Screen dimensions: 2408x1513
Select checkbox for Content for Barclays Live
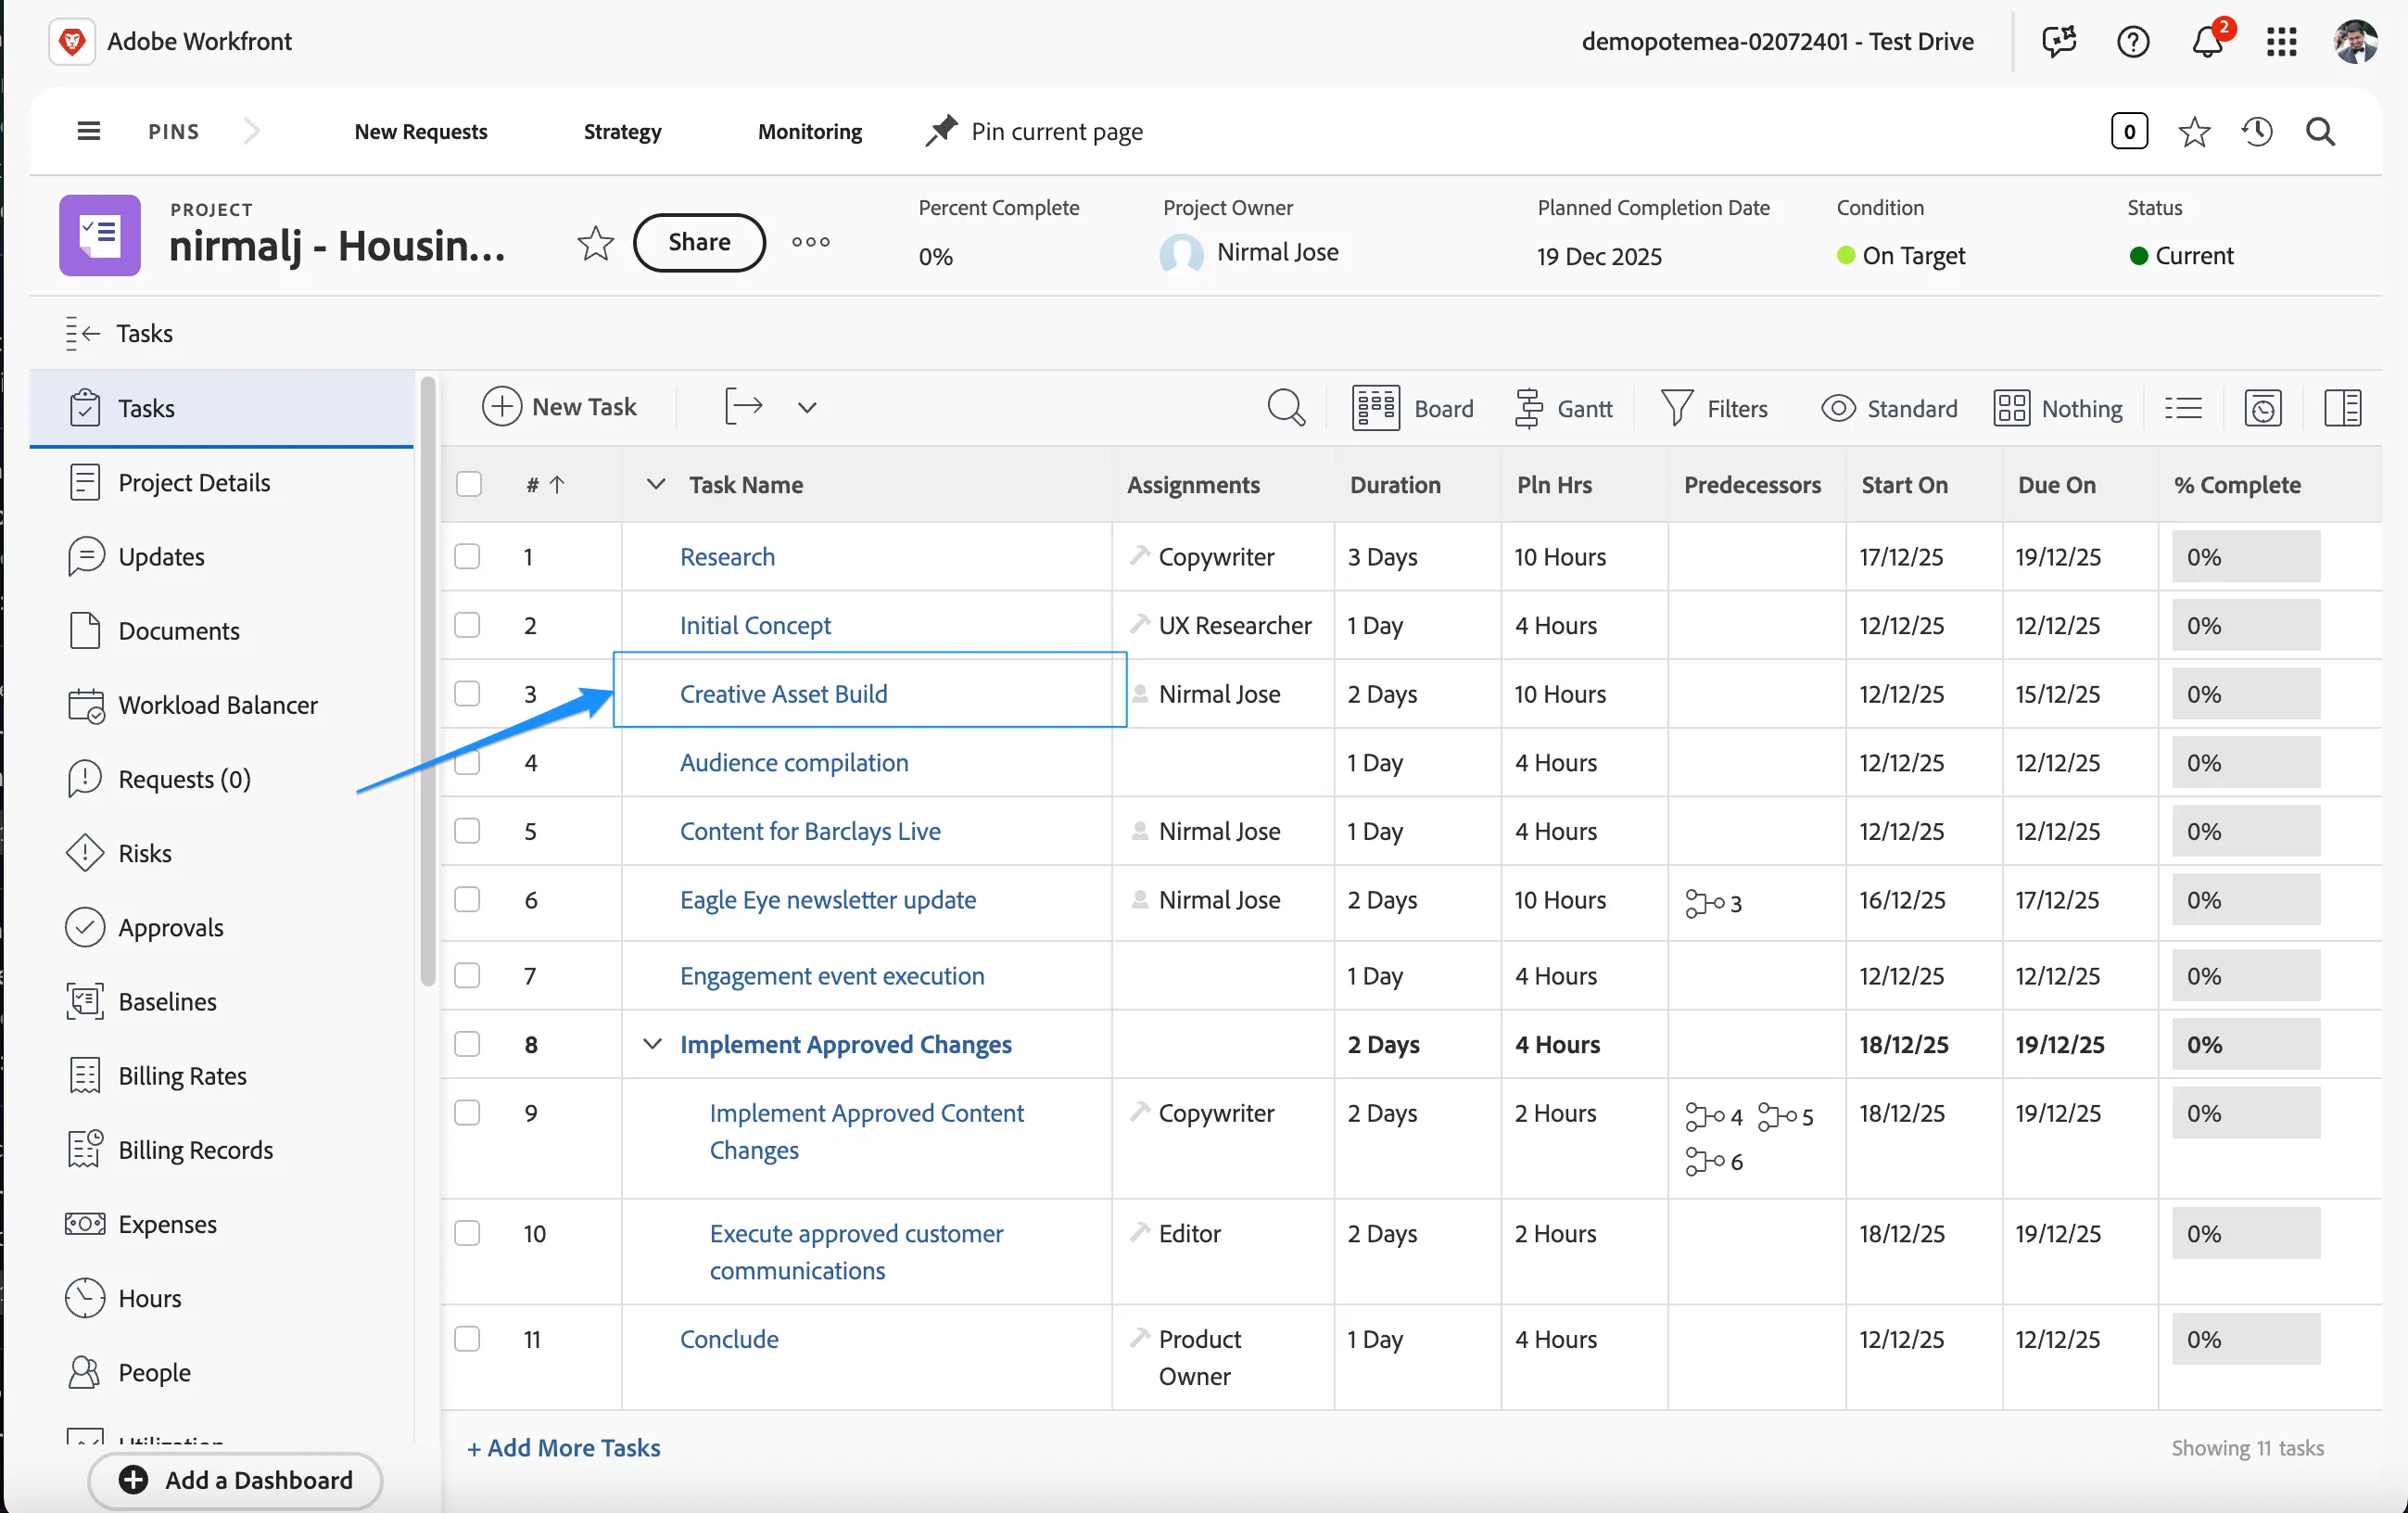click(467, 831)
